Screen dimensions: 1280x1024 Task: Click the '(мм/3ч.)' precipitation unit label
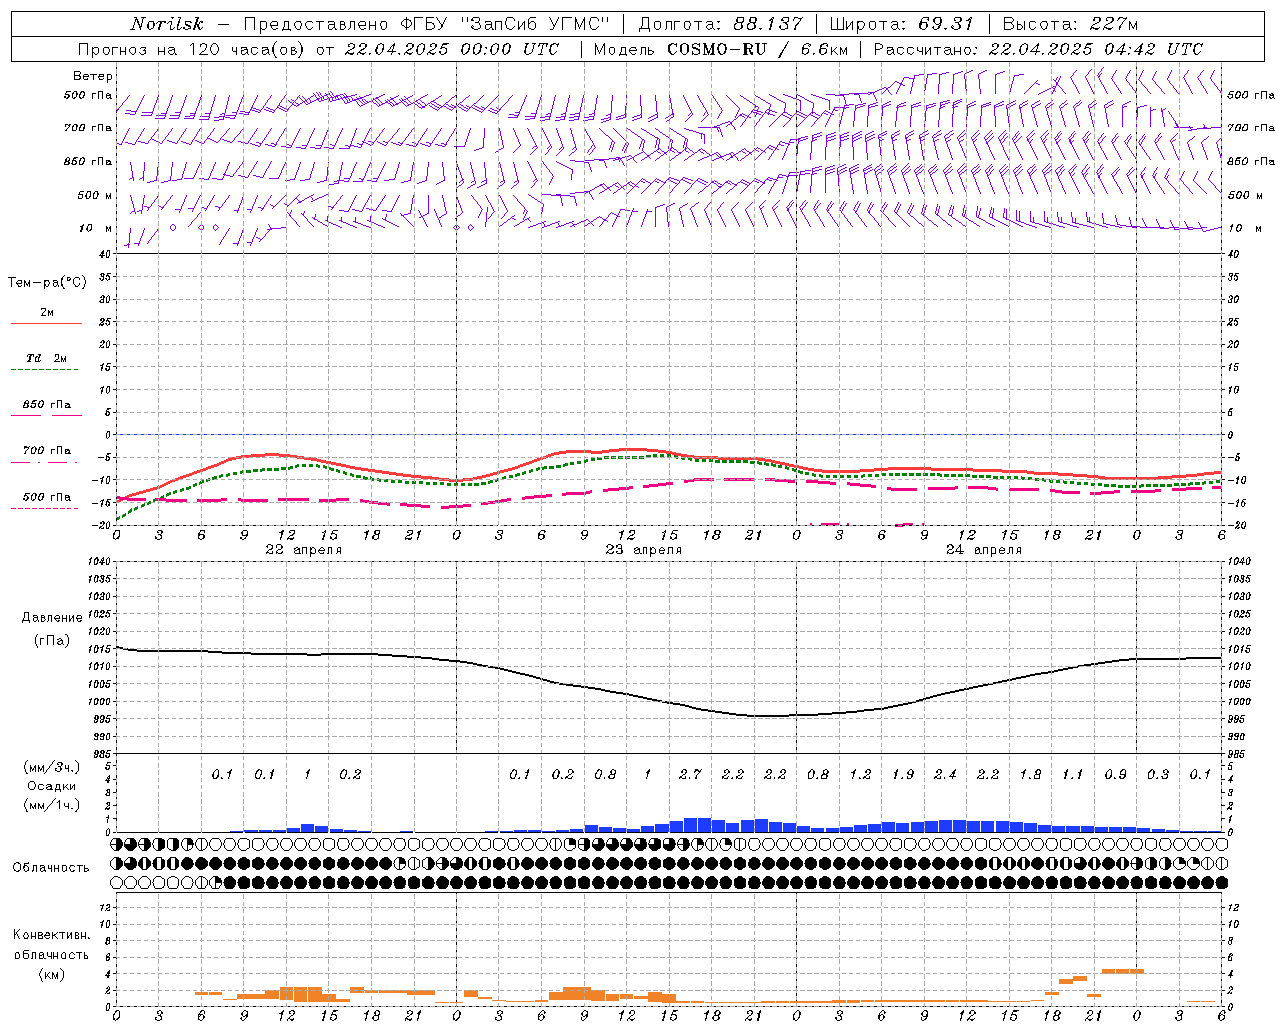point(52,767)
